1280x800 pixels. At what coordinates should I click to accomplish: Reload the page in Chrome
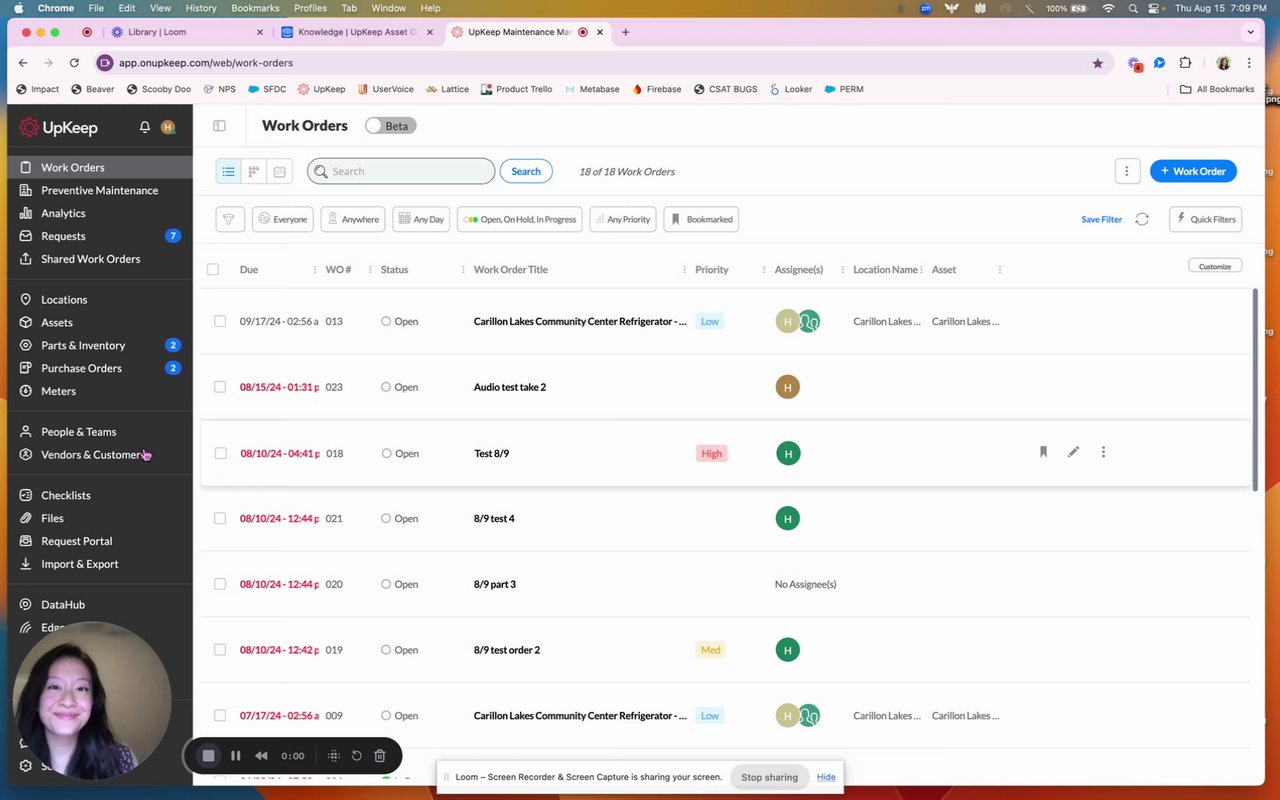click(x=74, y=63)
